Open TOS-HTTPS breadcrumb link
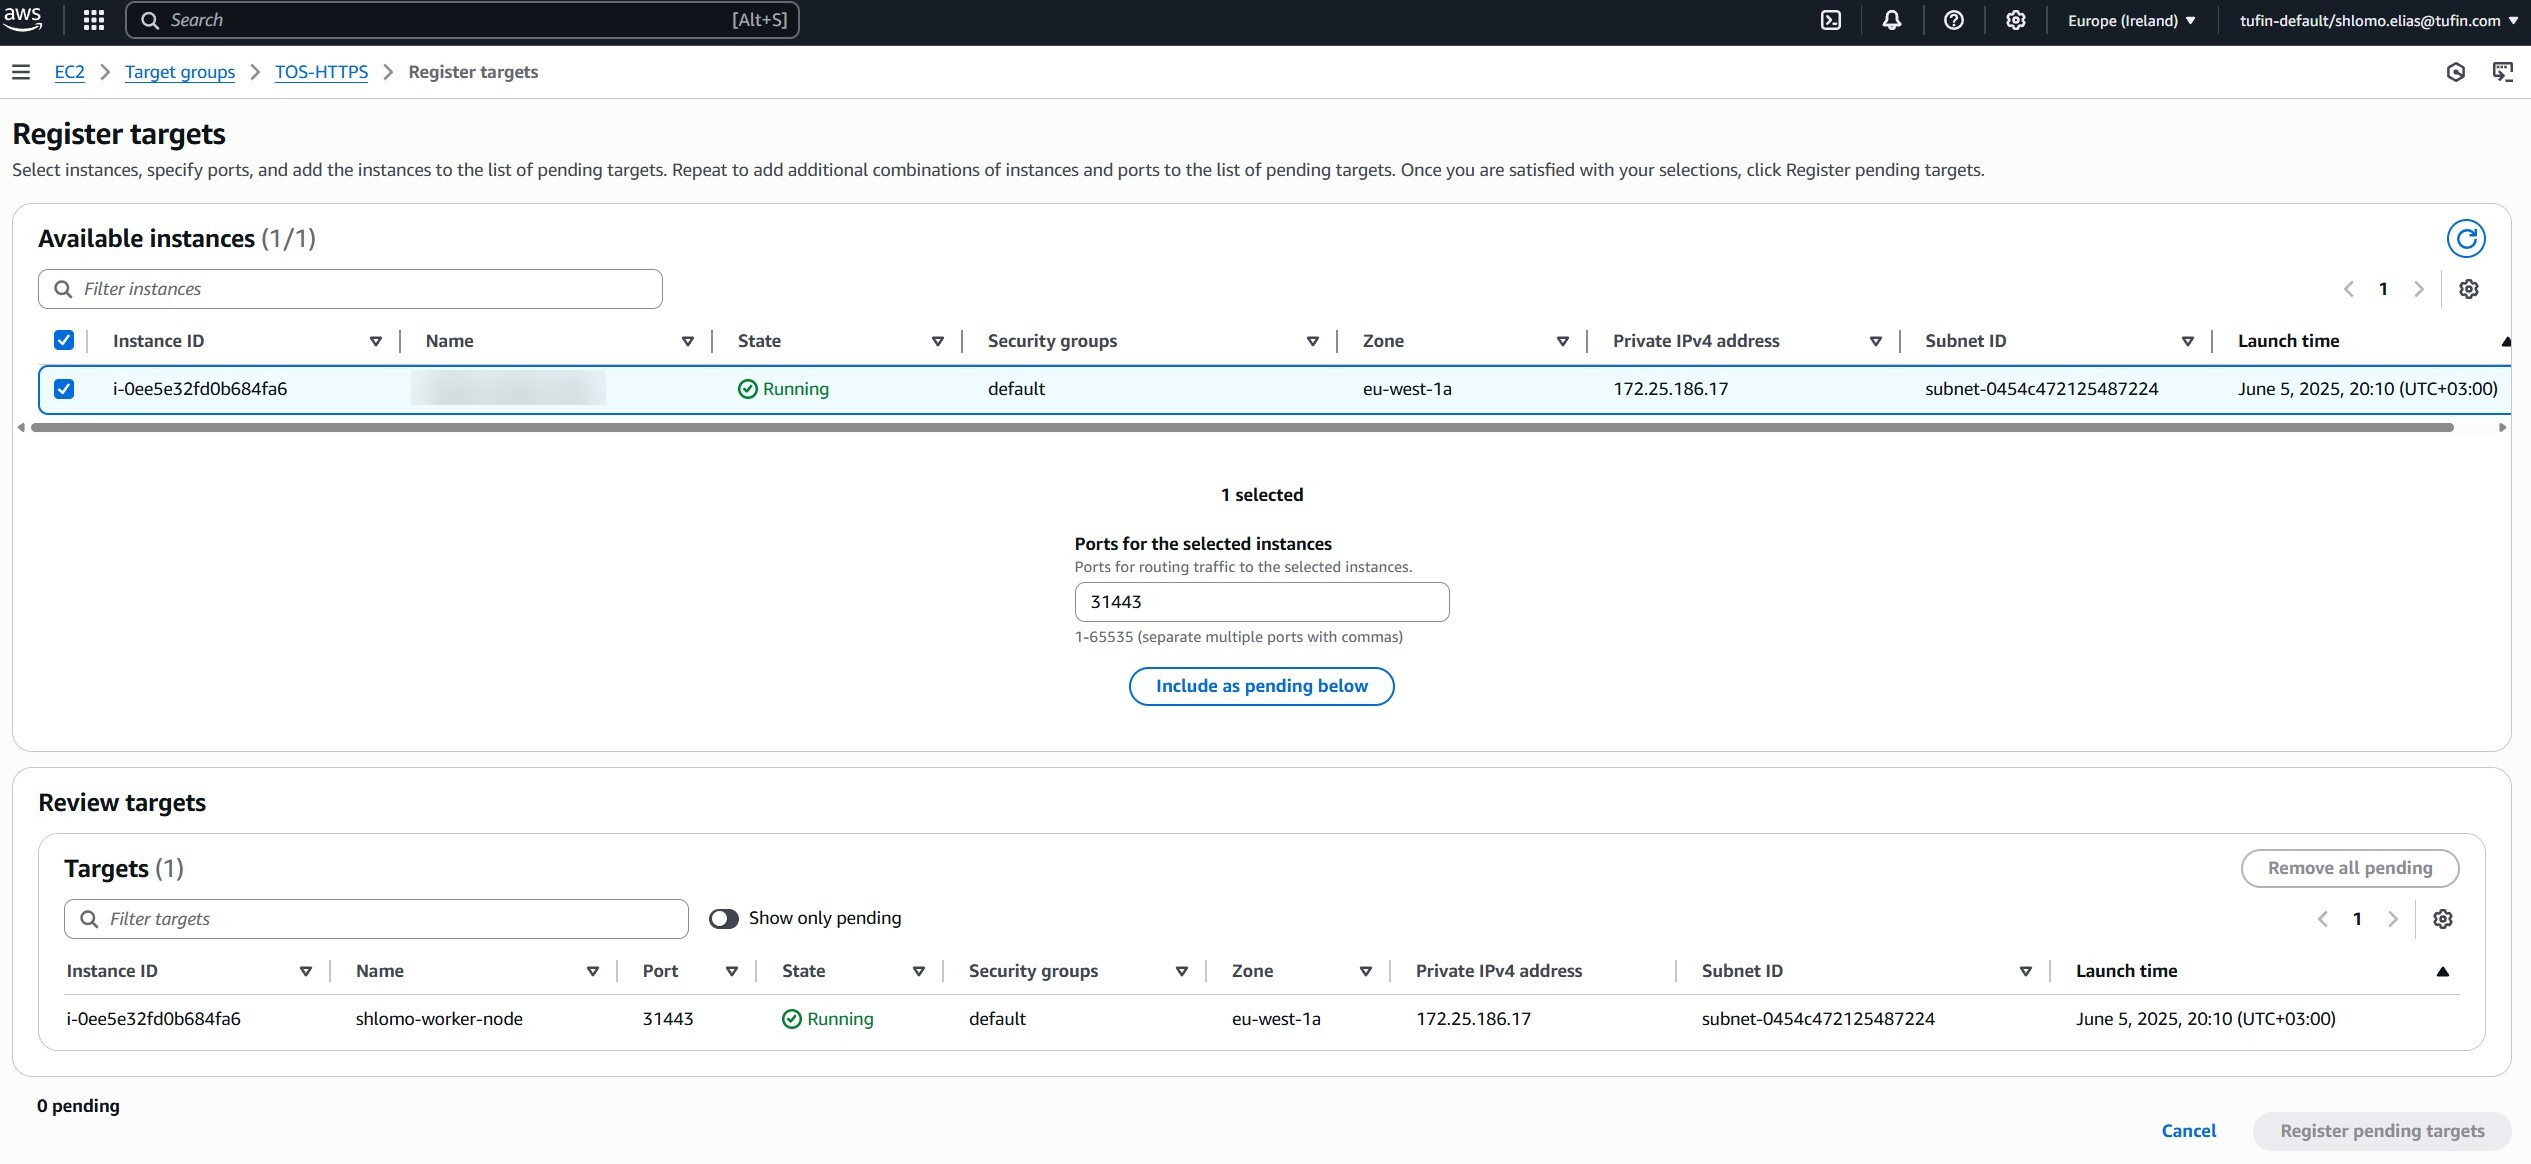The width and height of the screenshot is (2531, 1164). pos(321,72)
